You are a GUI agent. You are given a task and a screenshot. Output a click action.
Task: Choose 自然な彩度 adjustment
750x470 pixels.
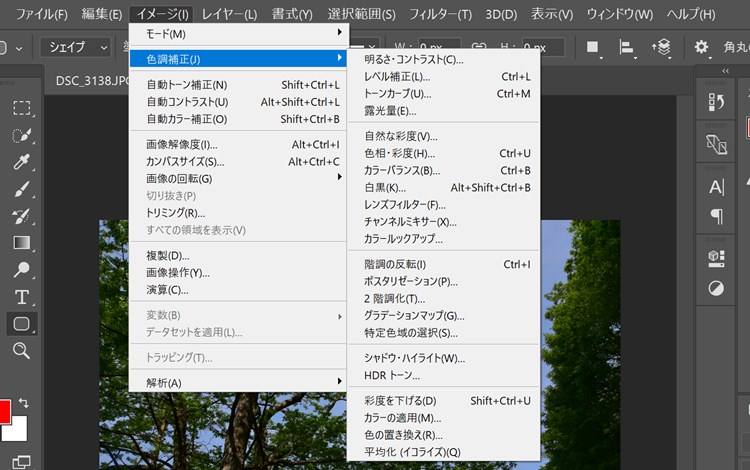point(445,137)
